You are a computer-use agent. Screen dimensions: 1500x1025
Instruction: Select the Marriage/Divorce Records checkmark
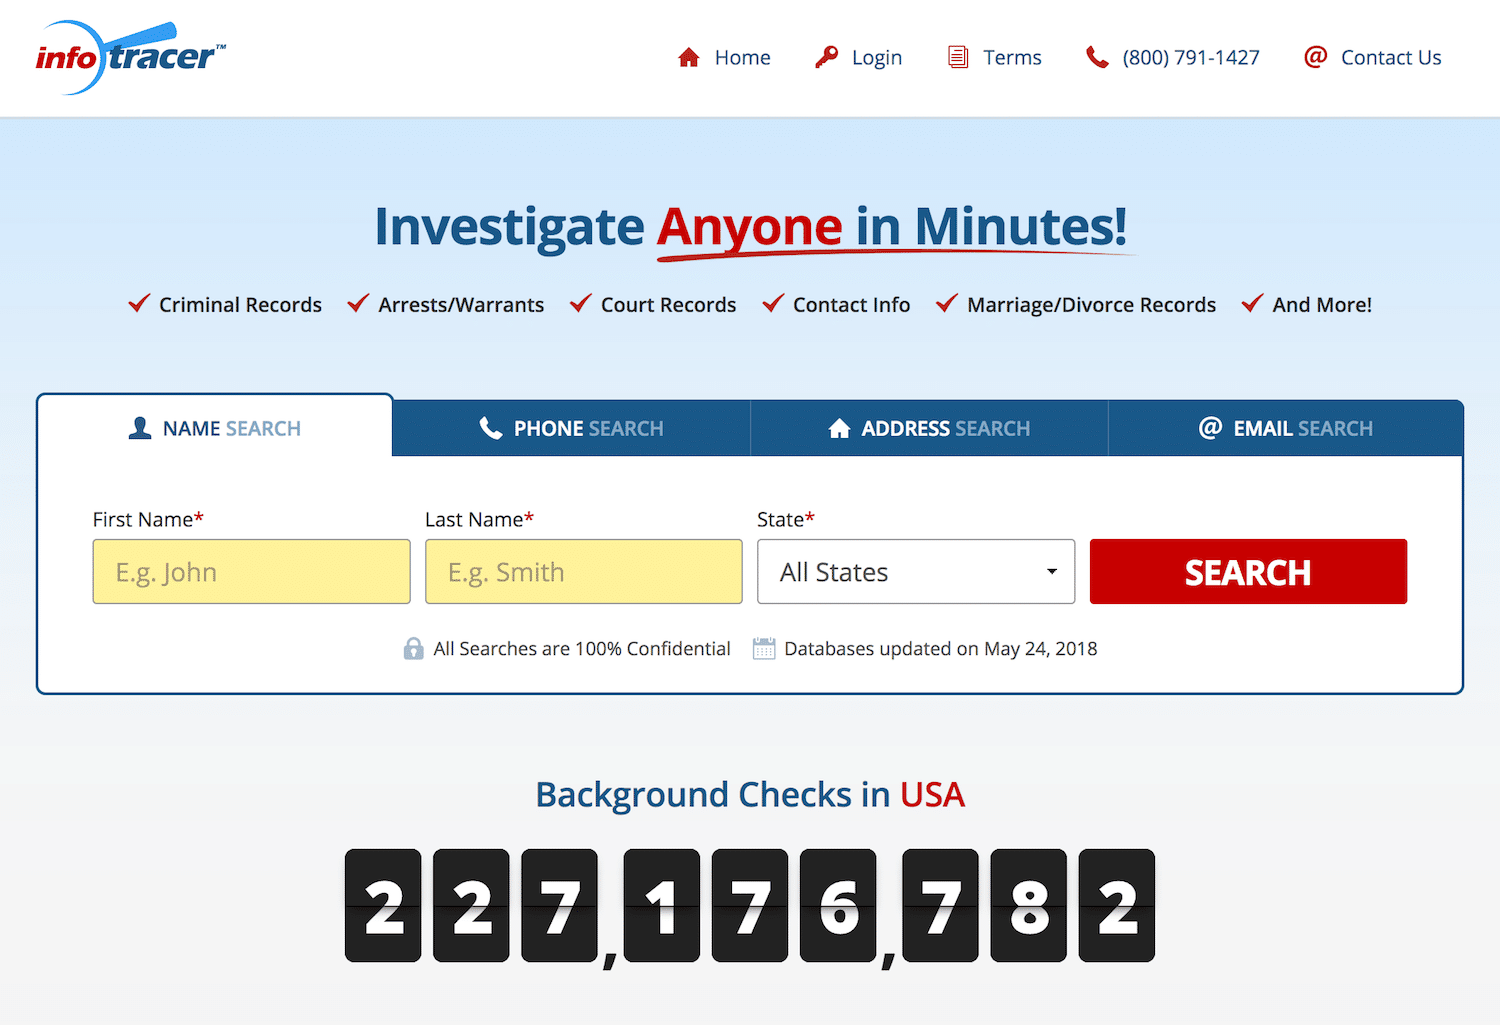click(x=946, y=303)
